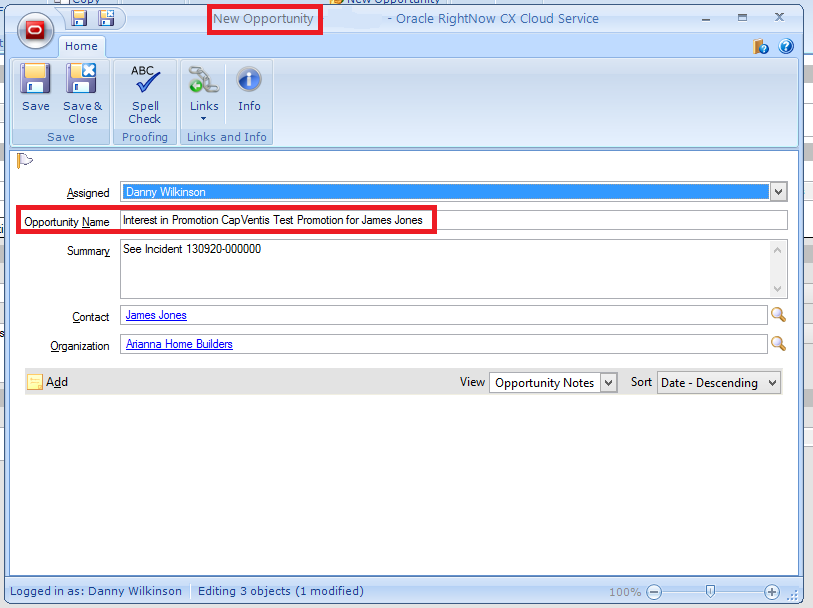The height and width of the screenshot is (608, 813).
Task: Click the search magnifier beside Contact field
Action: click(778, 315)
